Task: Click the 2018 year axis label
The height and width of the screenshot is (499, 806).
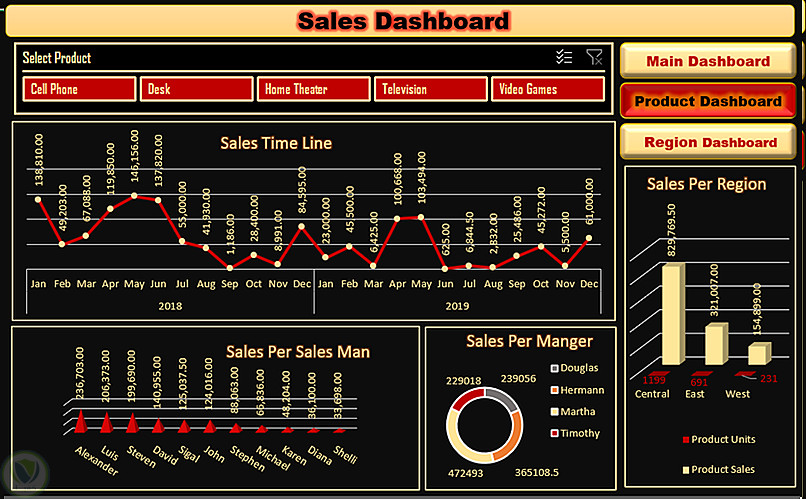Action: point(170,306)
